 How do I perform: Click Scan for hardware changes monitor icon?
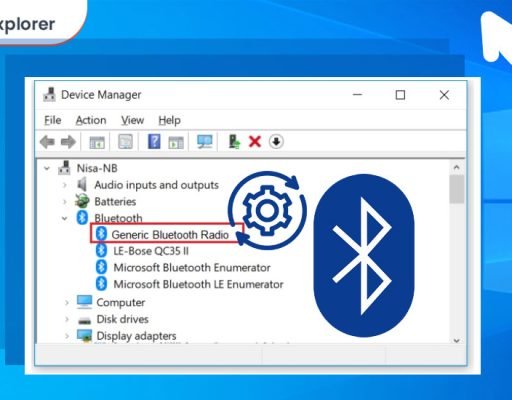click(x=205, y=142)
